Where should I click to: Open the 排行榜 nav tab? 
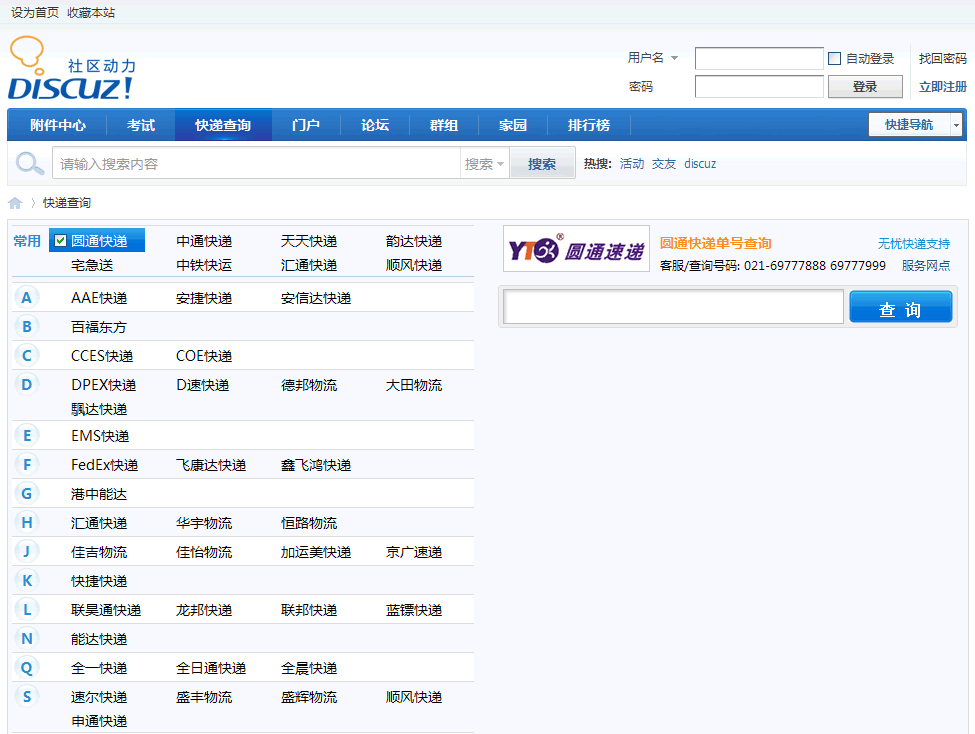coord(589,125)
